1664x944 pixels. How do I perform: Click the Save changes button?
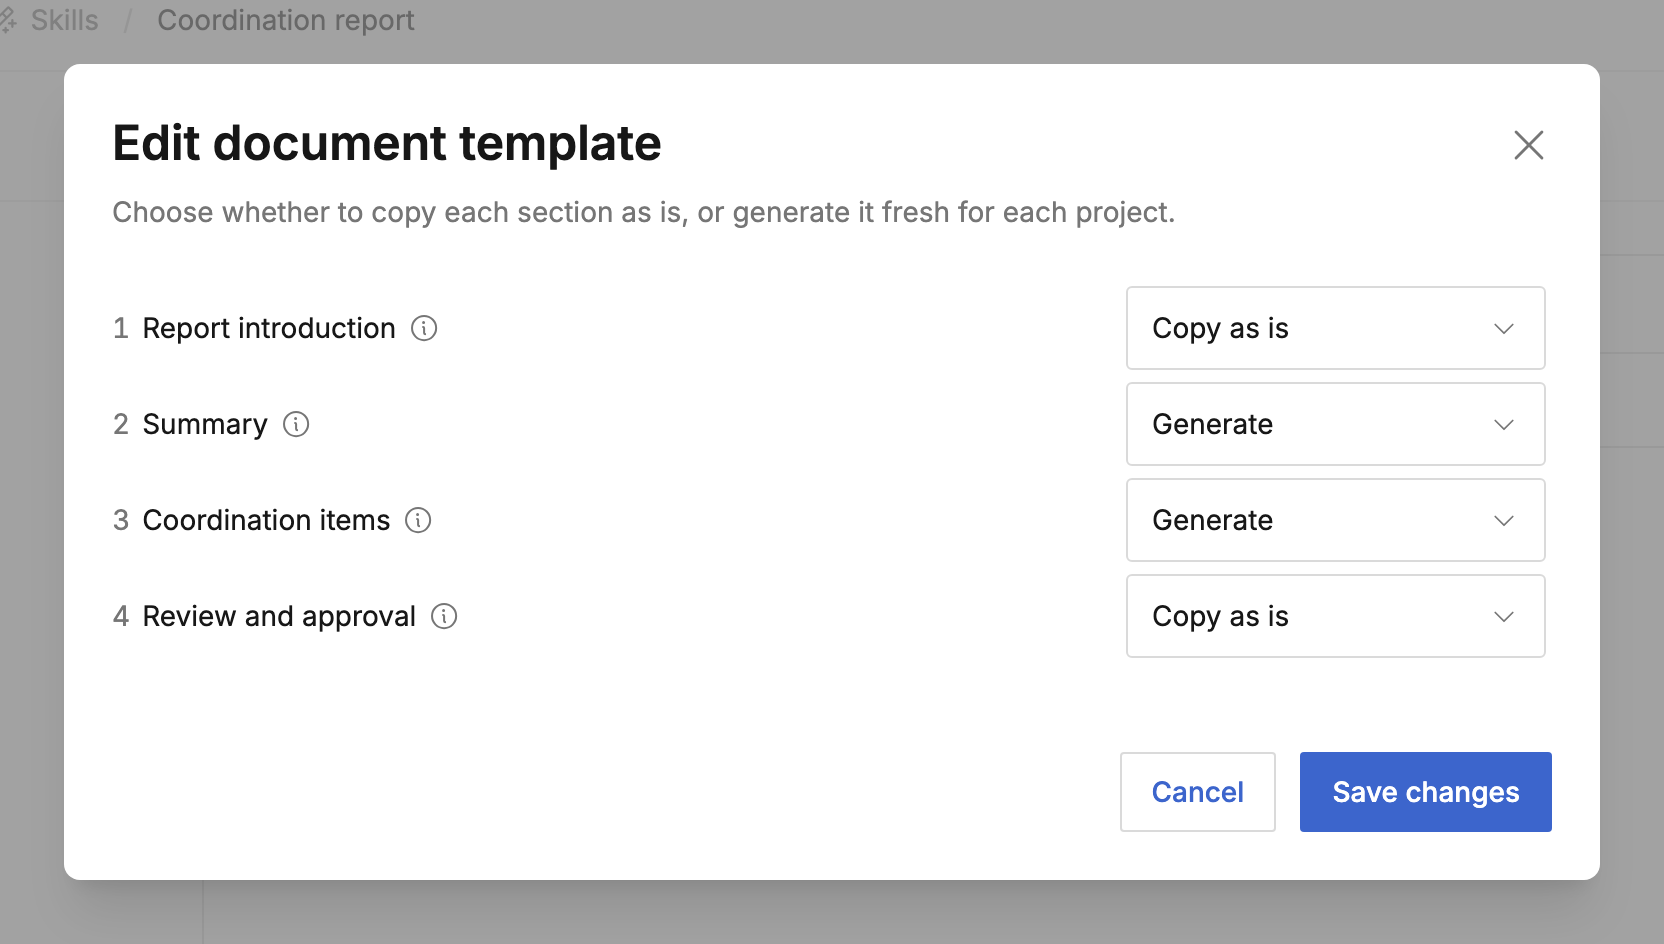(1425, 792)
